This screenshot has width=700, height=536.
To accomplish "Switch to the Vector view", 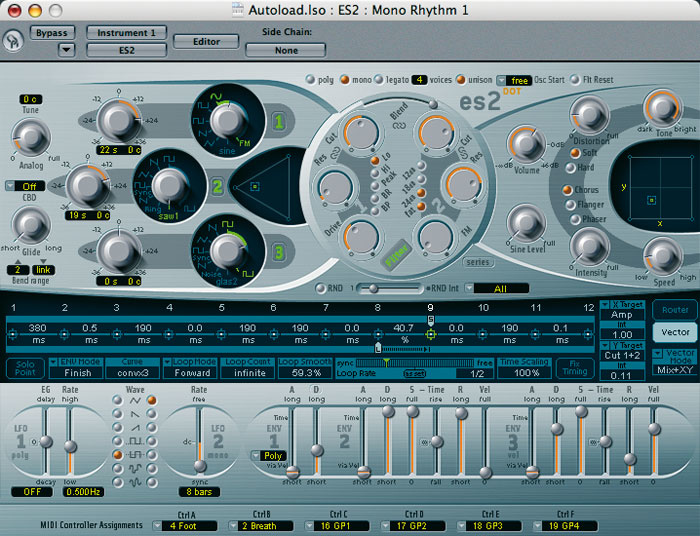I will [x=675, y=332].
